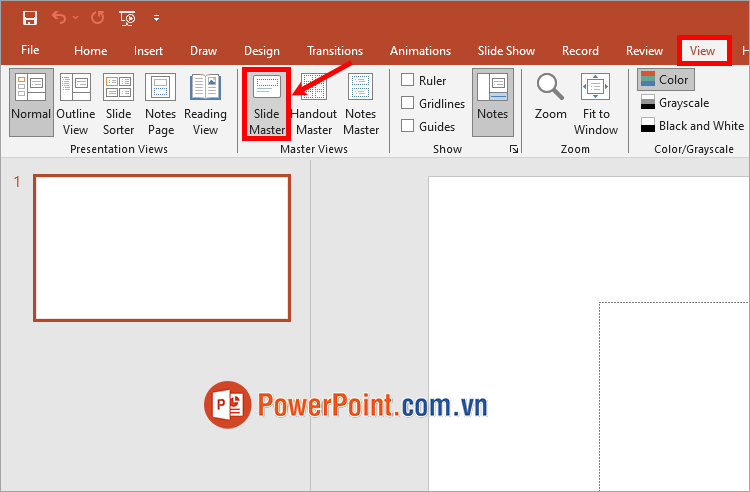The width and height of the screenshot is (750, 492).
Task: Open the File tab
Action: (x=30, y=50)
